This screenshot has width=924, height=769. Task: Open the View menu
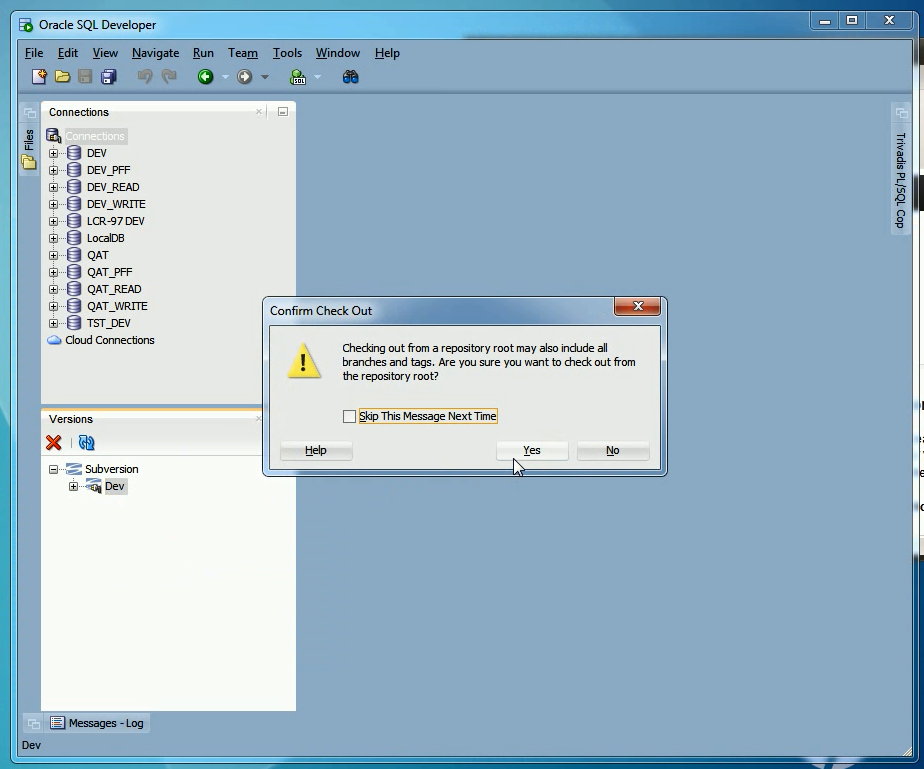click(105, 53)
